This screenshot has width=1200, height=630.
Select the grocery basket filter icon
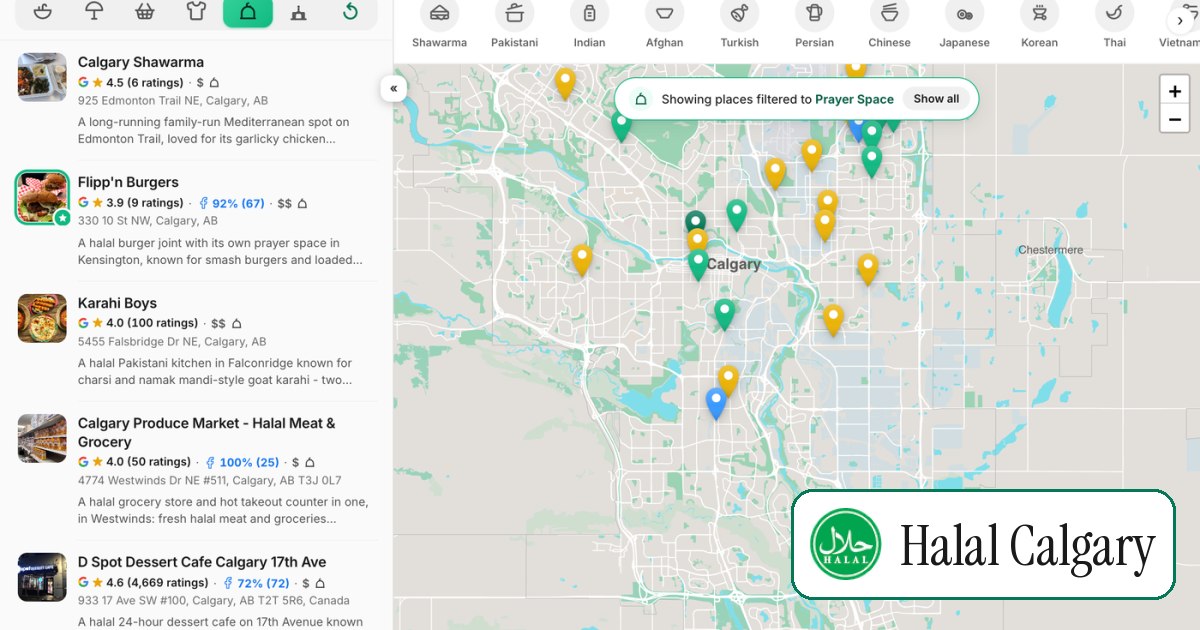click(145, 12)
